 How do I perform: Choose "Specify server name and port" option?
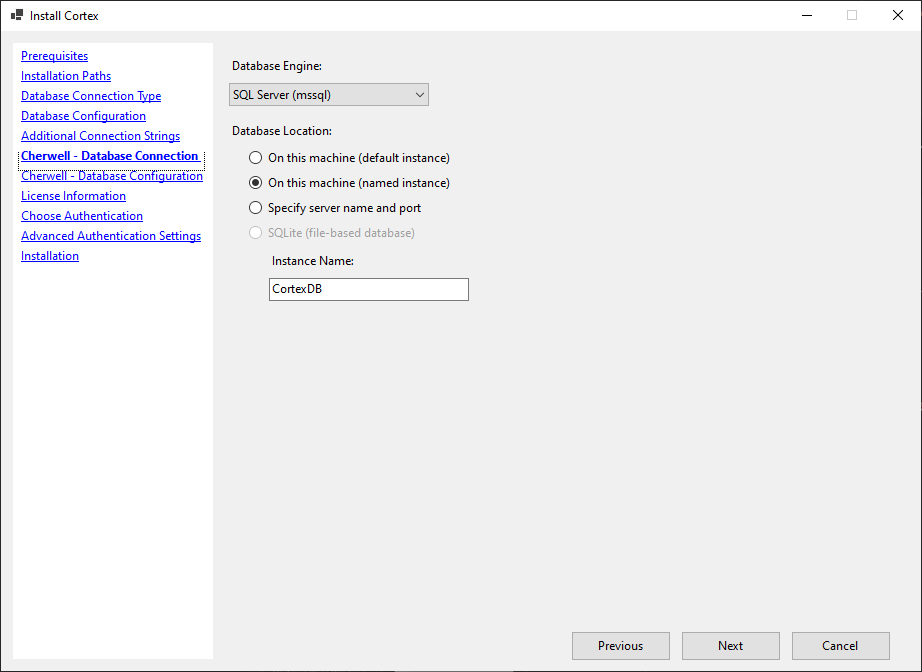255,208
